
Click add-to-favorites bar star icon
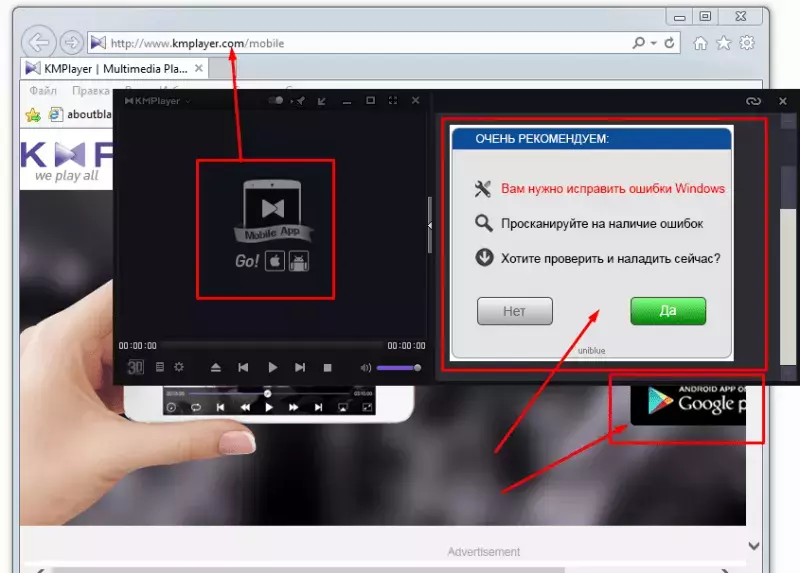point(33,115)
